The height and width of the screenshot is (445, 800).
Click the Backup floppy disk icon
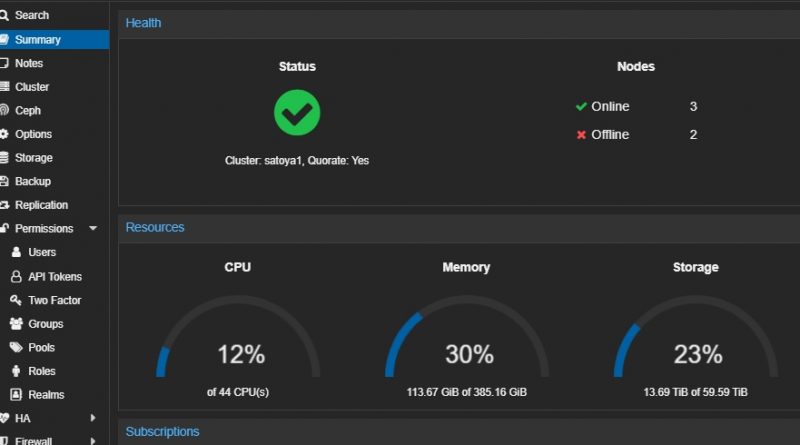(5, 182)
